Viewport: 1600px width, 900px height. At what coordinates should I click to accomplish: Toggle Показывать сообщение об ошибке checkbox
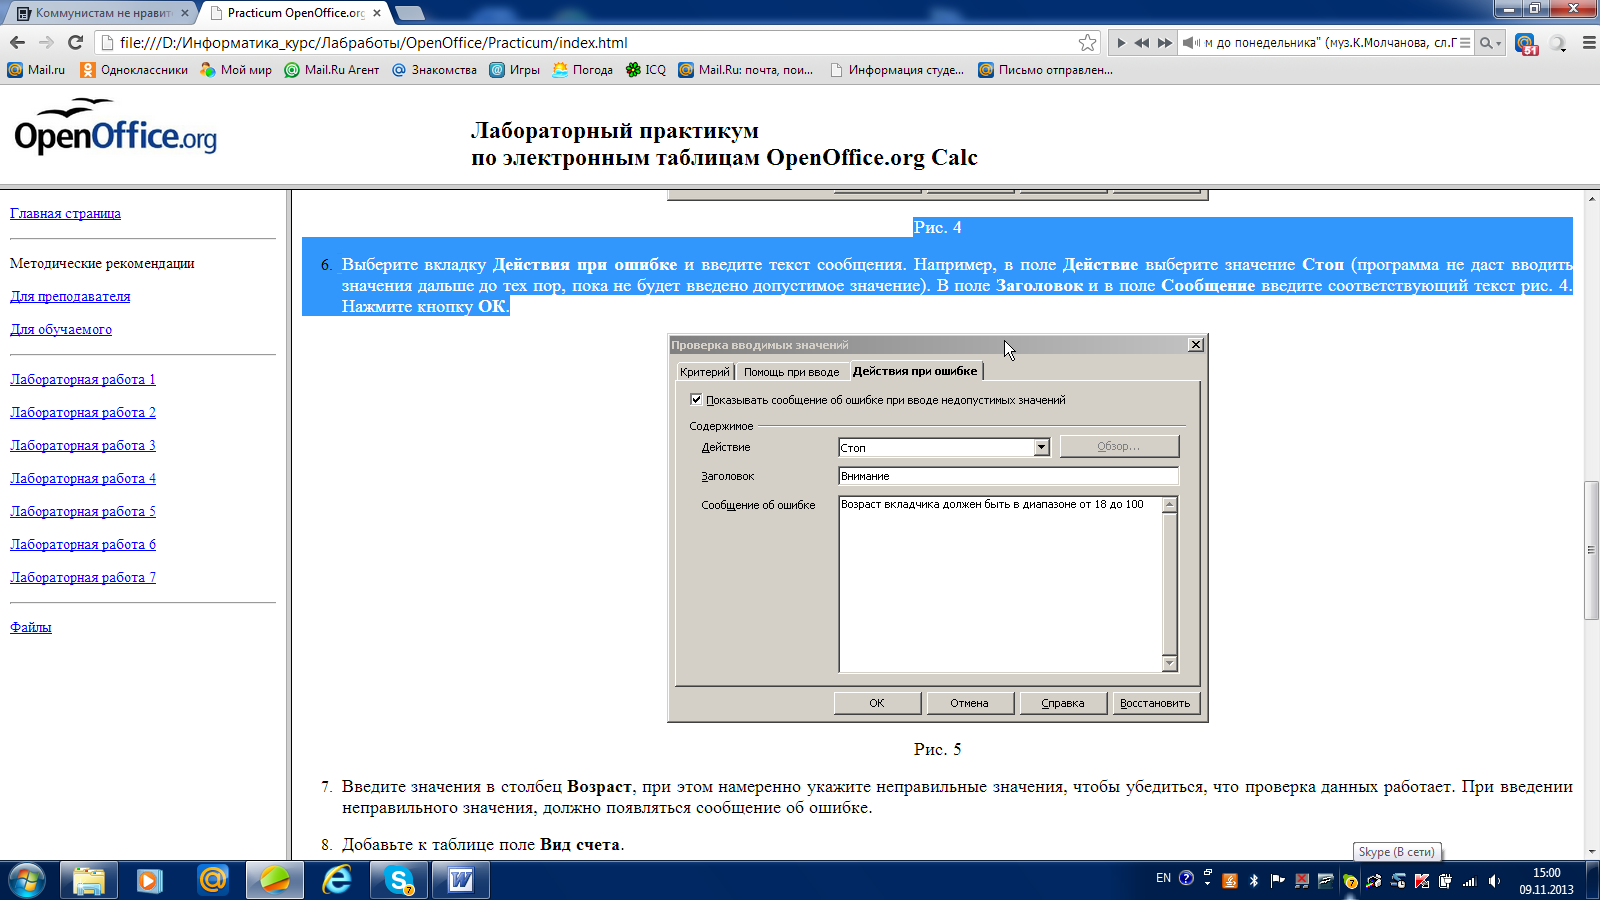696,399
